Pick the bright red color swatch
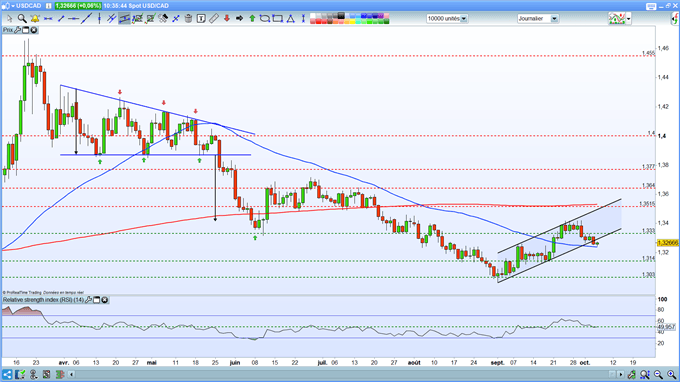680x382 pixels. coord(318,21)
